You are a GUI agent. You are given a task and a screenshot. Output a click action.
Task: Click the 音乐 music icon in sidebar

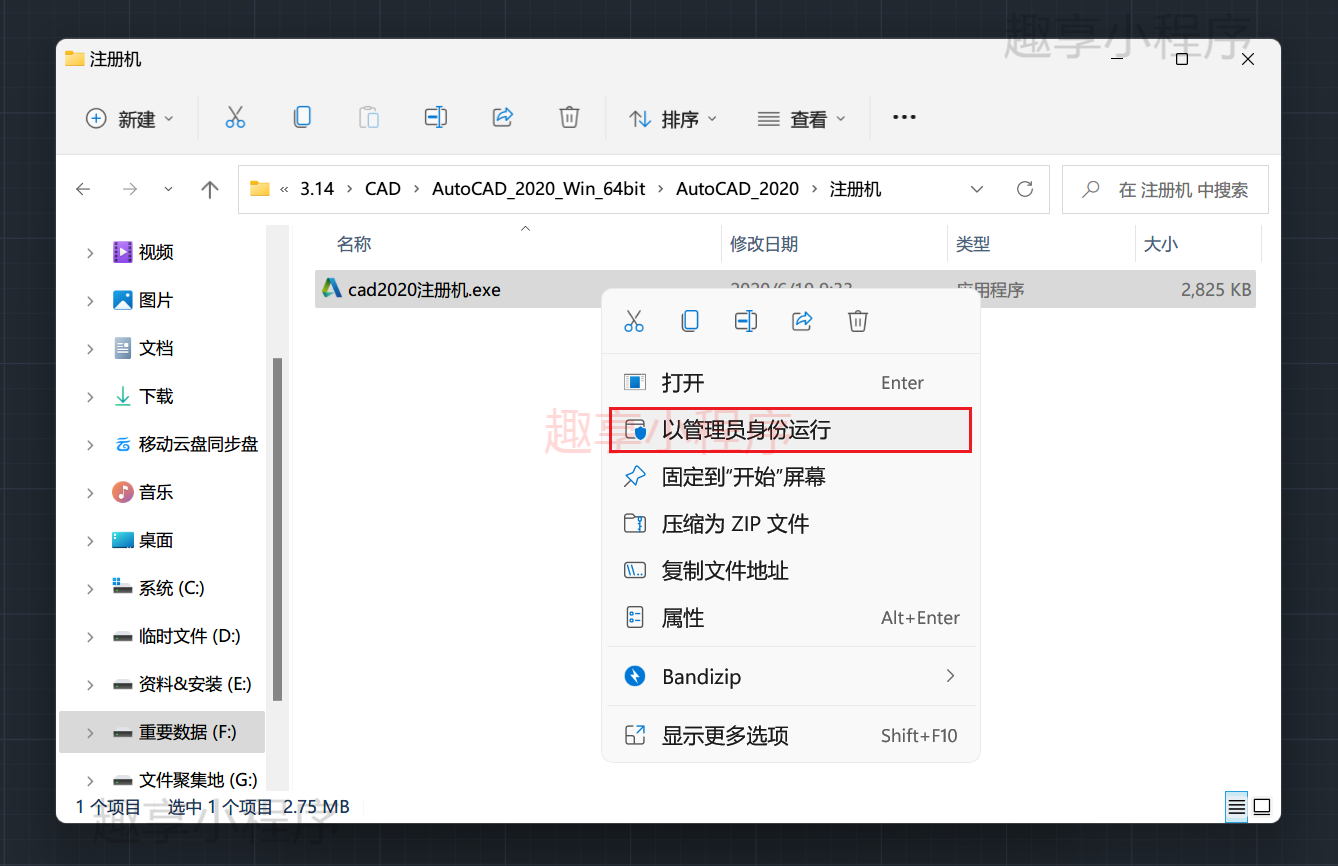(x=123, y=492)
